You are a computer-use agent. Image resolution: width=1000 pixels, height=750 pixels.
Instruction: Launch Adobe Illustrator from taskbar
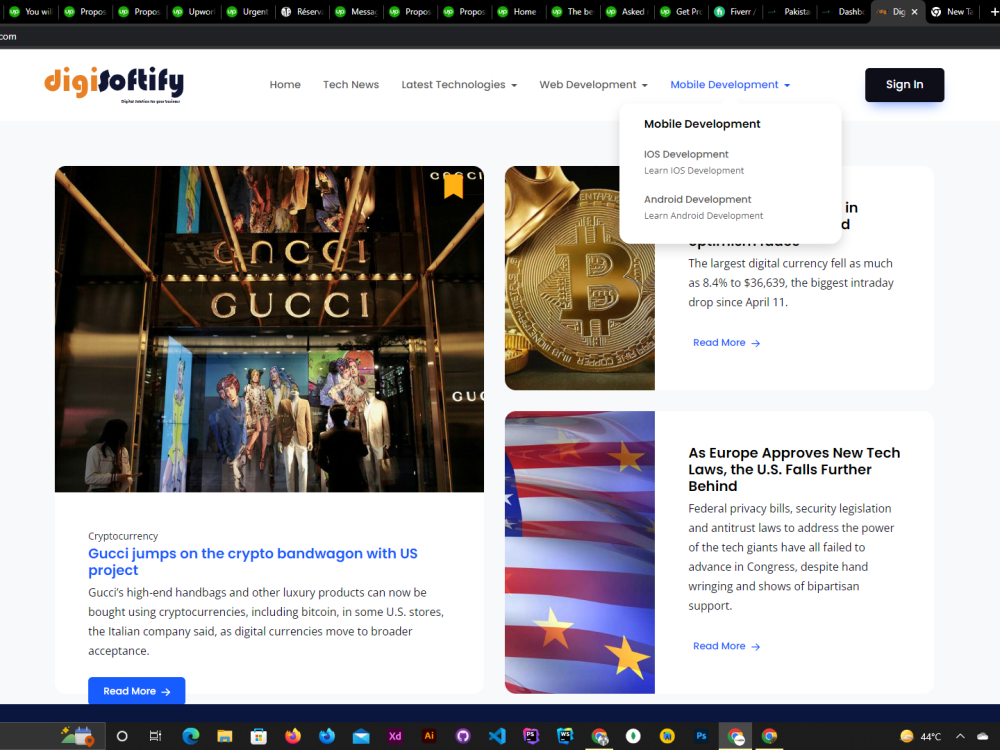pyautogui.click(x=429, y=736)
